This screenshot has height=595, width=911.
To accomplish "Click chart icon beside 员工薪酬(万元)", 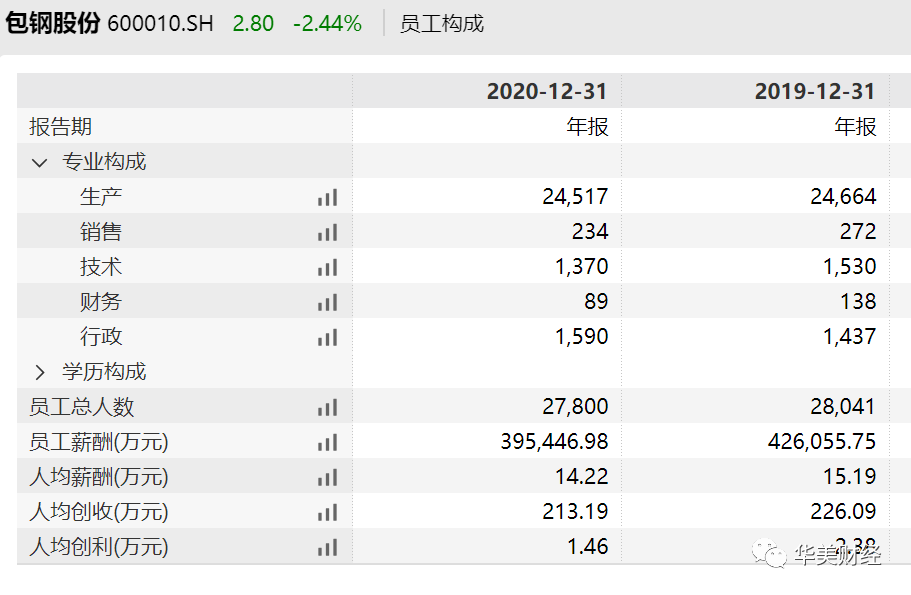I will pyautogui.click(x=328, y=442).
